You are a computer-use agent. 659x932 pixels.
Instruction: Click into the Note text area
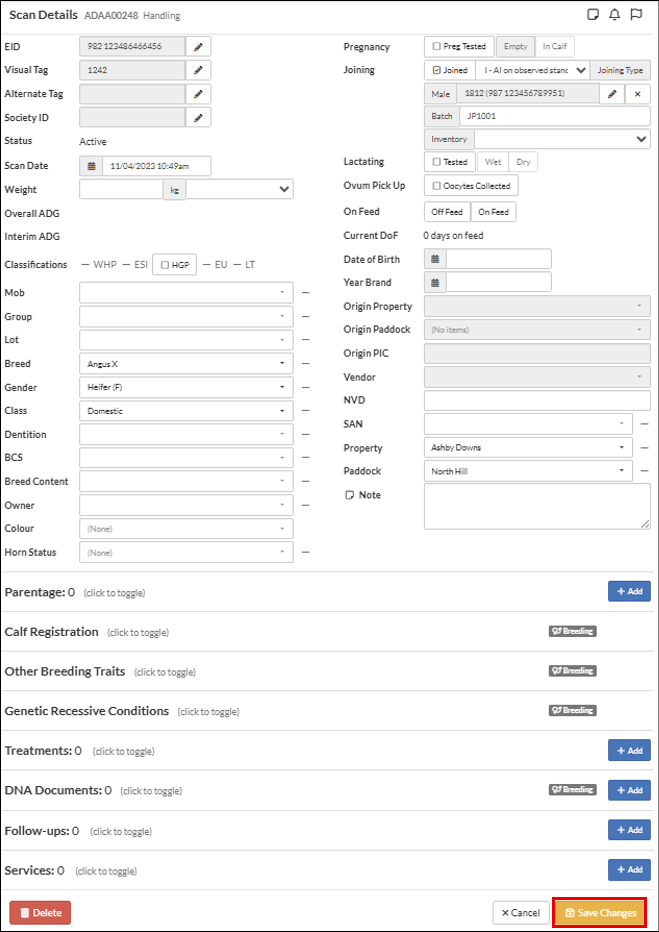click(536, 506)
